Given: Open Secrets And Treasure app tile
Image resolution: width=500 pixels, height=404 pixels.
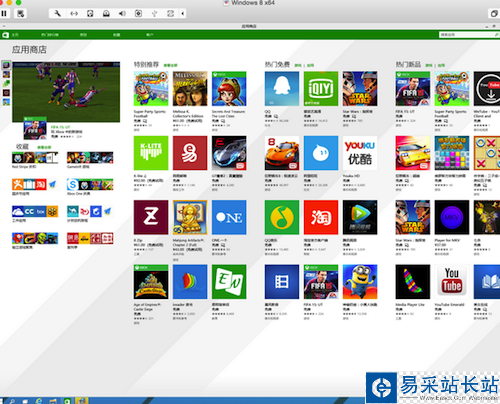Looking at the screenshot, I should (x=229, y=89).
